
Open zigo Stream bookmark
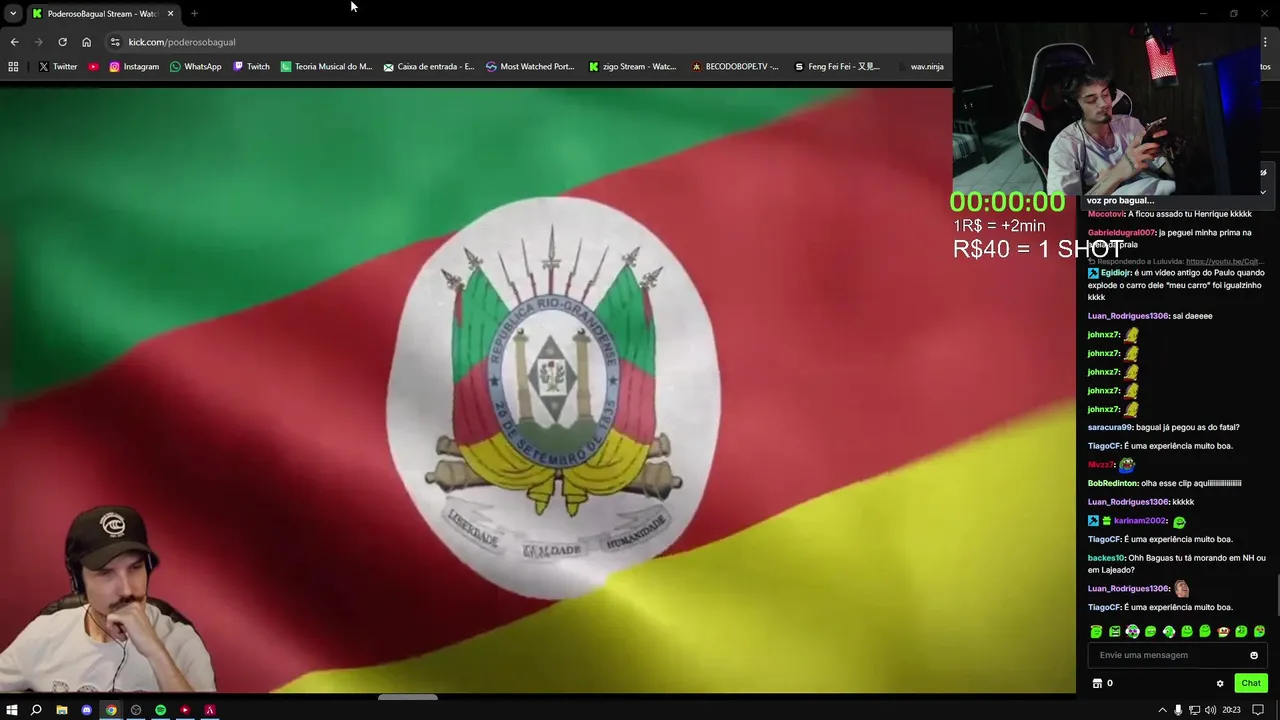632,67
